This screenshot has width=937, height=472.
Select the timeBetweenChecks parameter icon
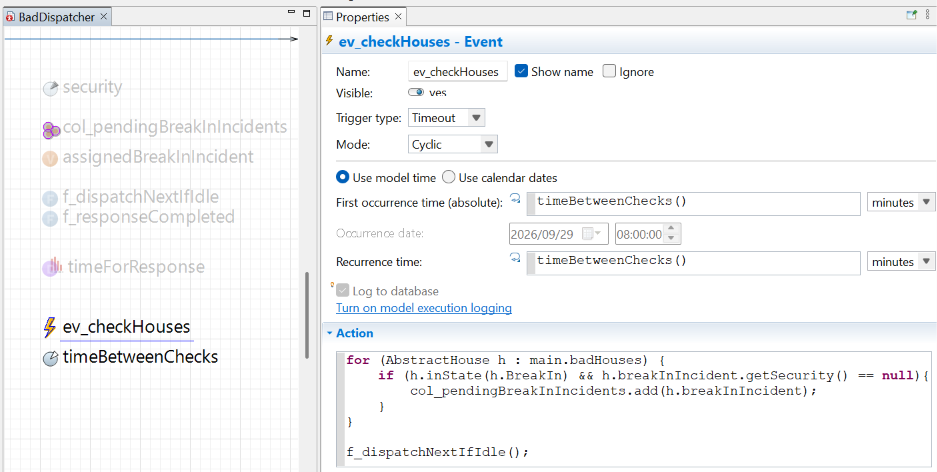[51, 358]
